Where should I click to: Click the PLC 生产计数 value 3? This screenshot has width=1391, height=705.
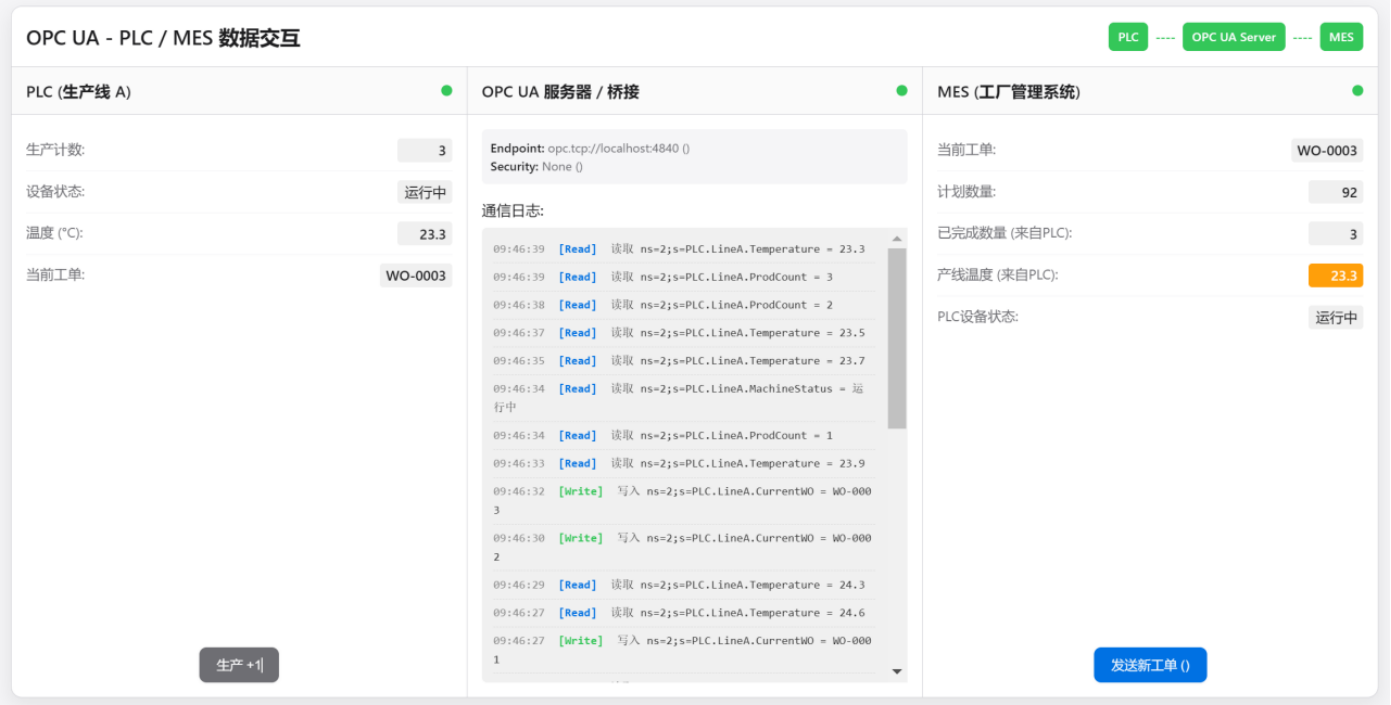coord(425,150)
